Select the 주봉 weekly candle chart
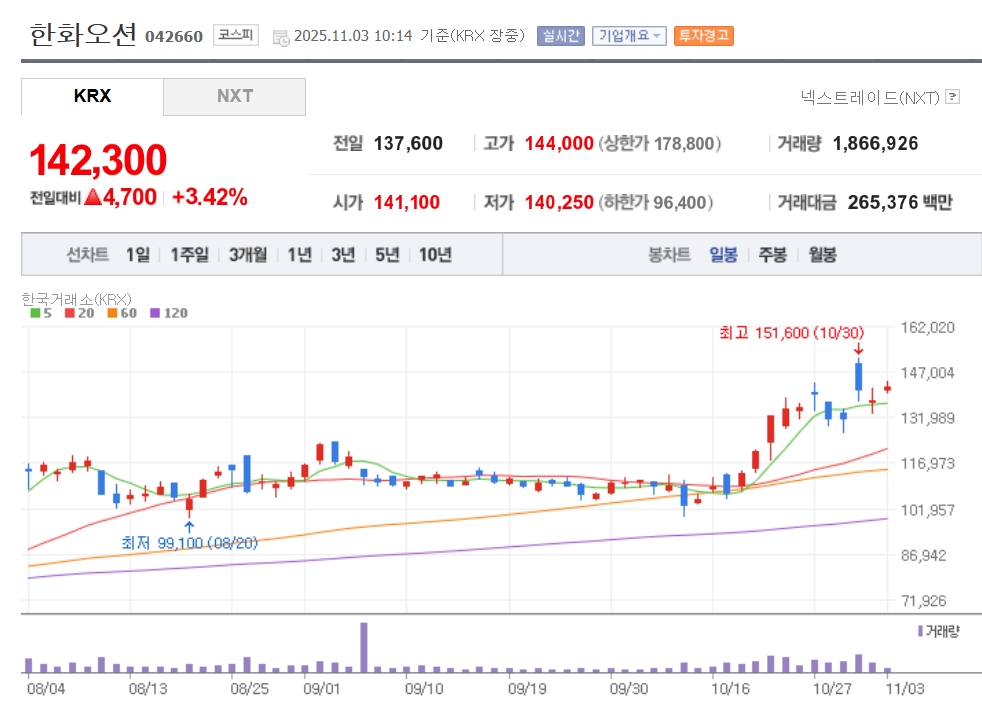The height and width of the screenshot is (719, 982). [773, 255]
